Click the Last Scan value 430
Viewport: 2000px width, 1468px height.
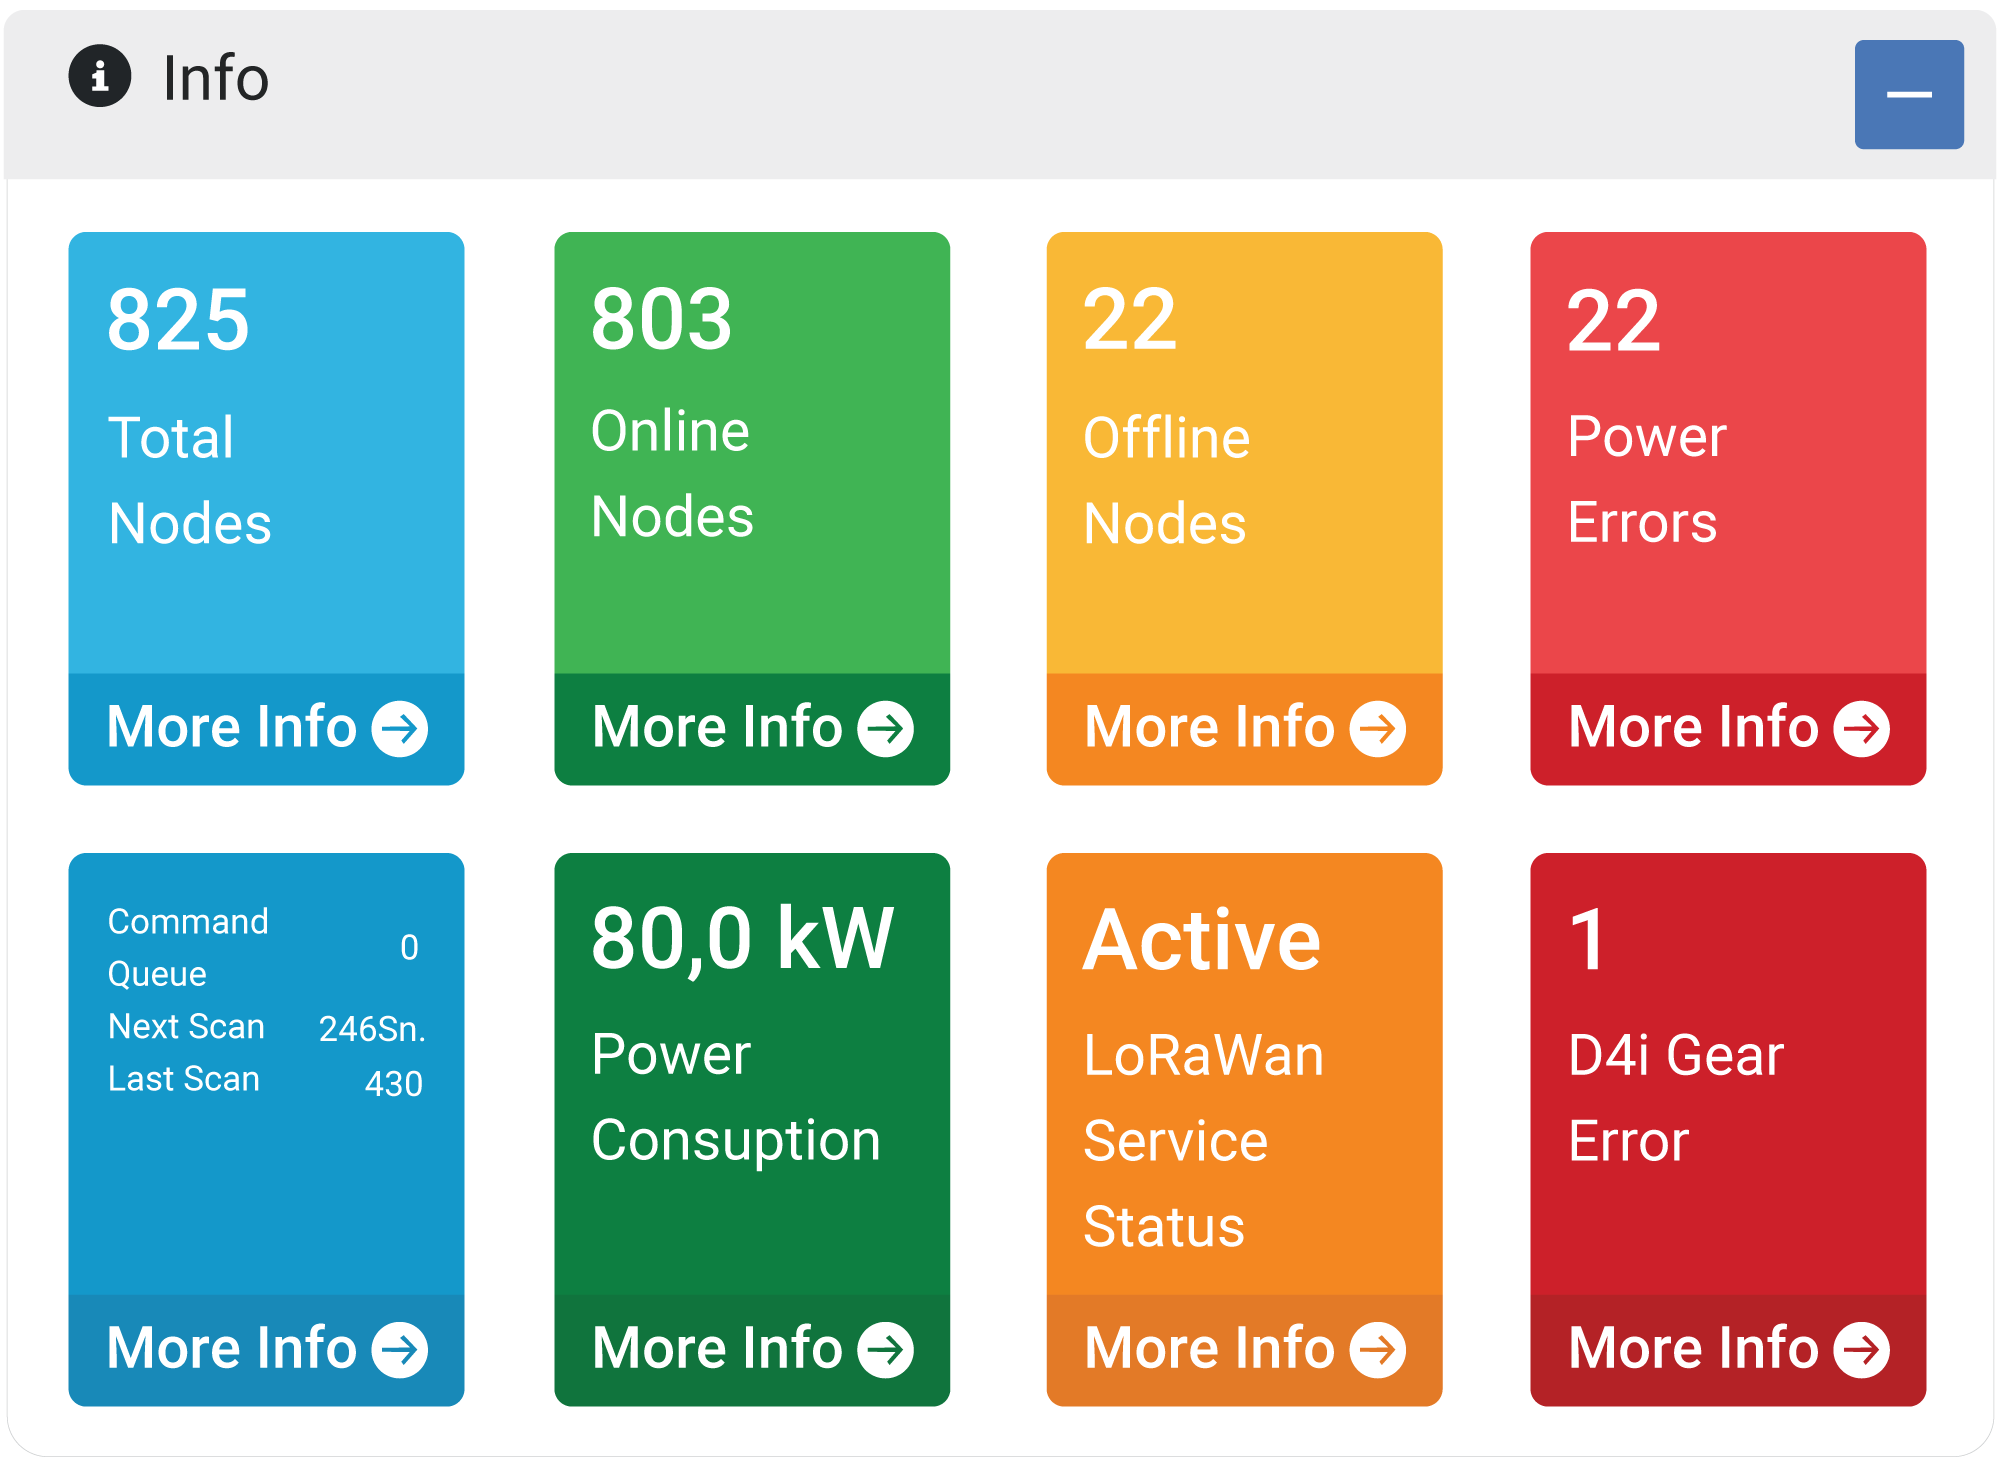click(x=394, y=1084)
